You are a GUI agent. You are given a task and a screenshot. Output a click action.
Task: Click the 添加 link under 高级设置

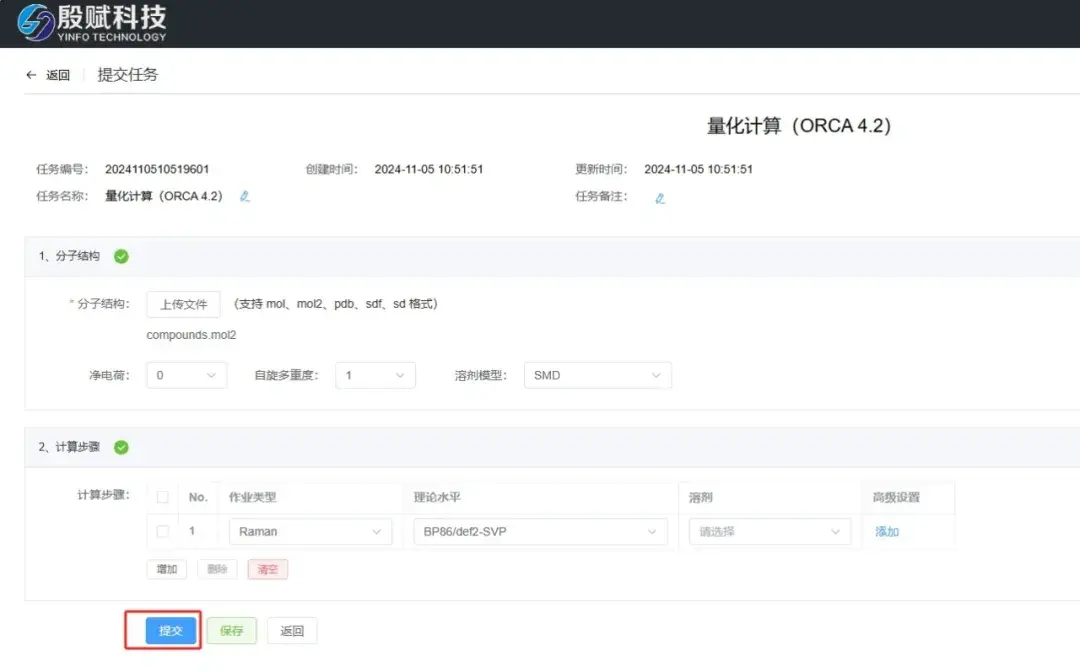[x=888, y=531]
